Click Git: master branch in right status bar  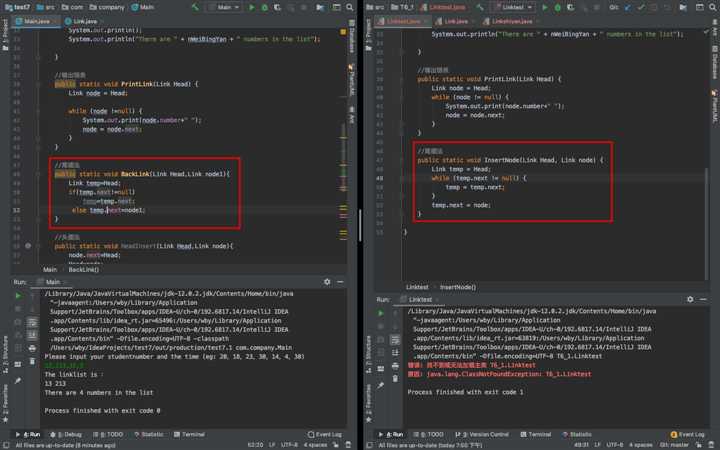[674, 444]
